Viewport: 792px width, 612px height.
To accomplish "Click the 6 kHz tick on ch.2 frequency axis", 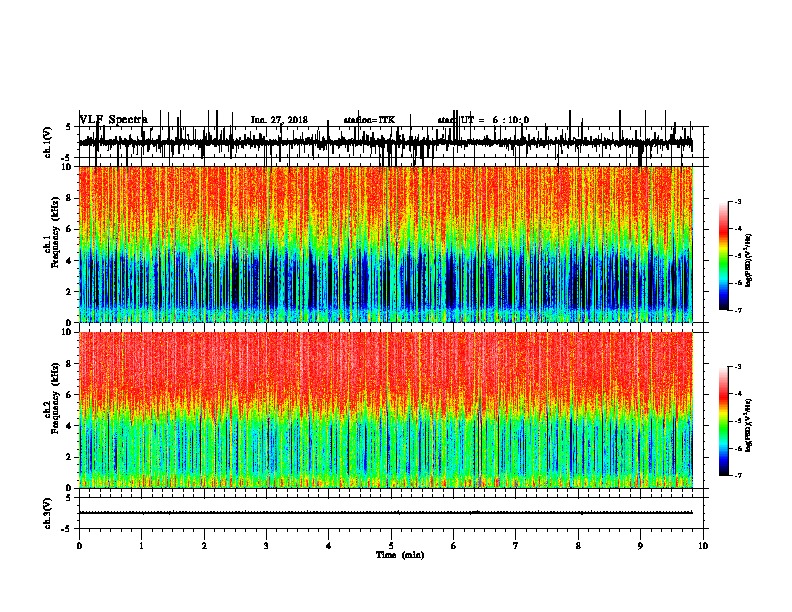I will coord(70,394).
